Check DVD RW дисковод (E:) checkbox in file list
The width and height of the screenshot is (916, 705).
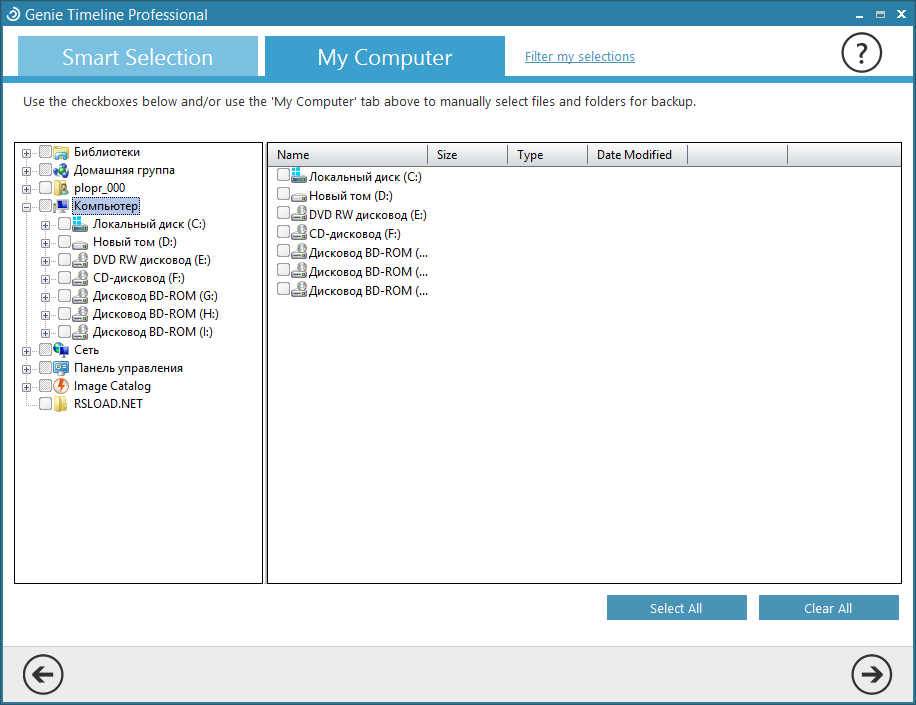[283, 212]
